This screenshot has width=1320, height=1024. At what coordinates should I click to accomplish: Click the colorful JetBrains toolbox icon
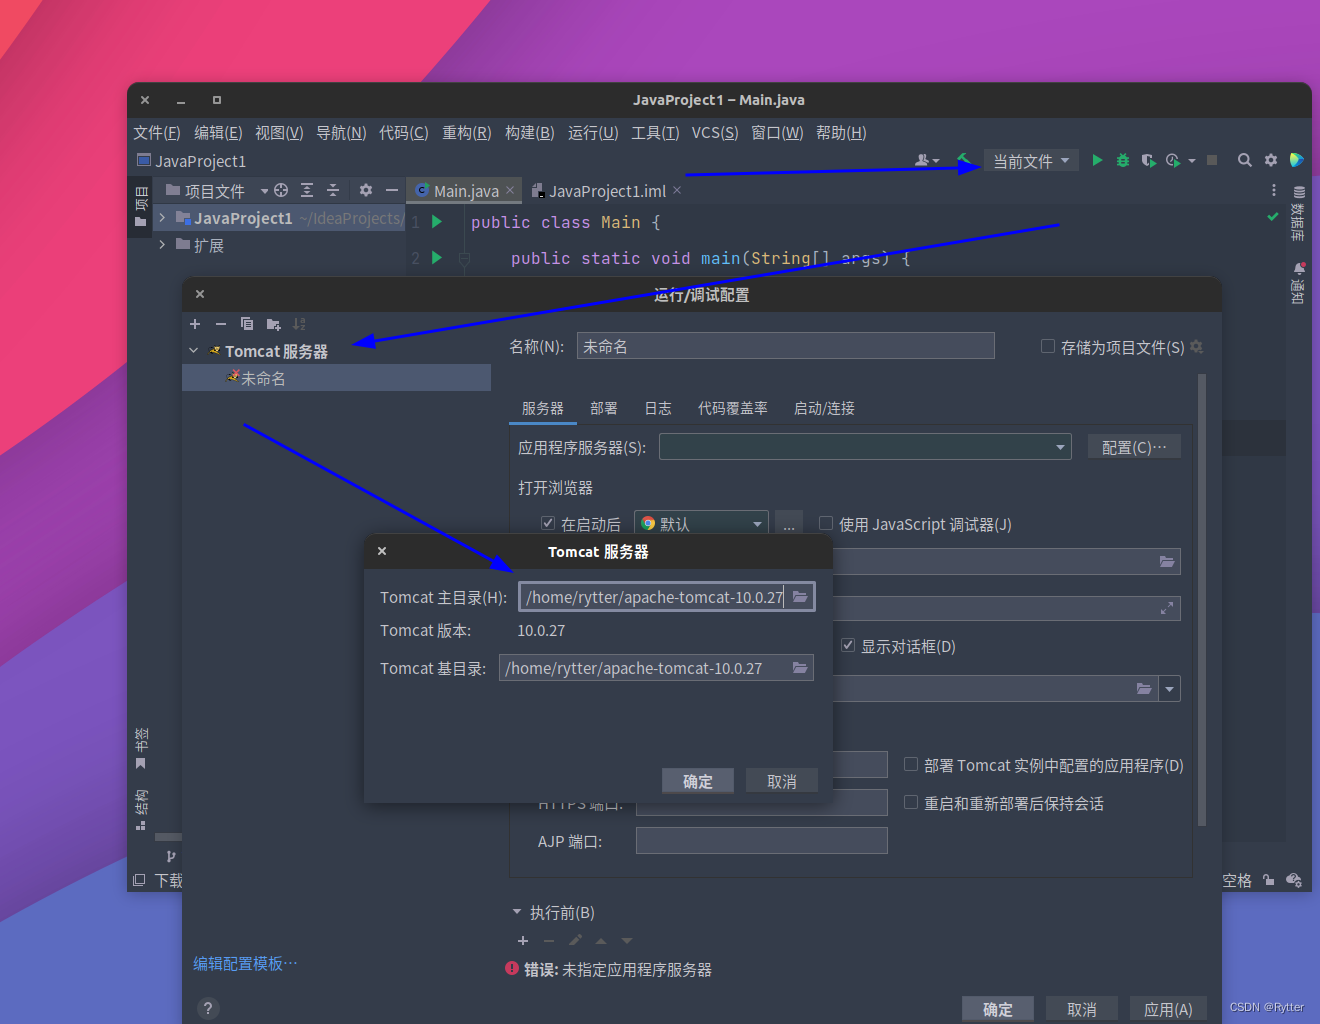(x=1296, y=160)
